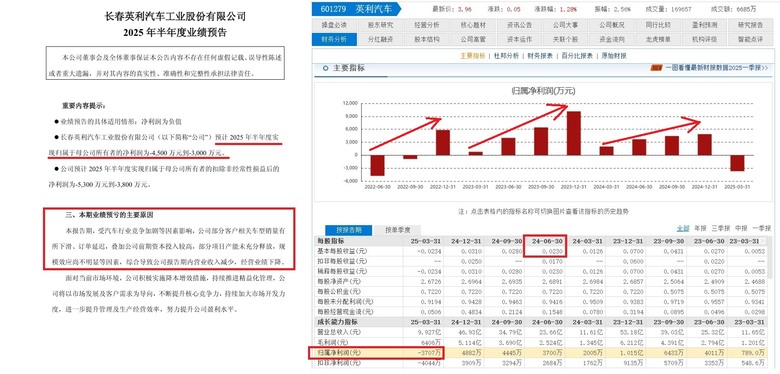Image resolution: width=780 pixels, height=374 pixels.
Task: Click the 重要内容提示 heading in the document
Action: click(84, 106)
